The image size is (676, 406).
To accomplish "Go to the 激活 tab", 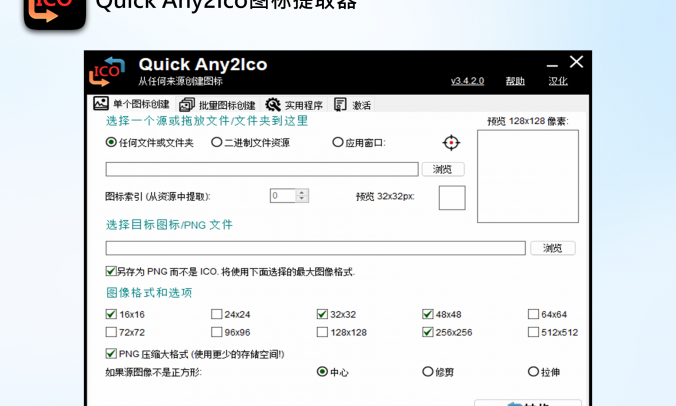I will tap(352, 105).
